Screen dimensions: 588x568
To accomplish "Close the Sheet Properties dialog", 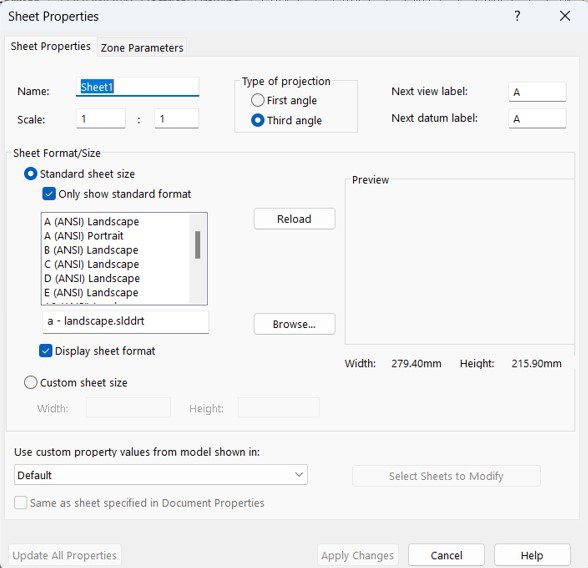I will tap(565, 16).
